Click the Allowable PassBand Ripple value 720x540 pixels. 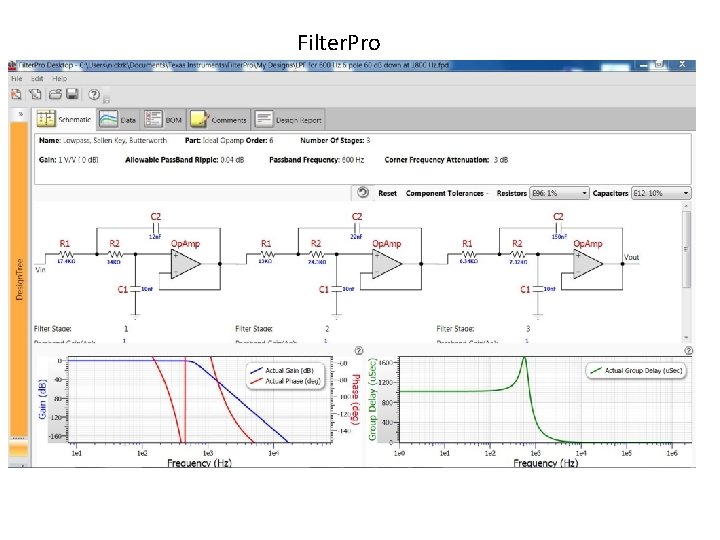[x=232, y=160]
